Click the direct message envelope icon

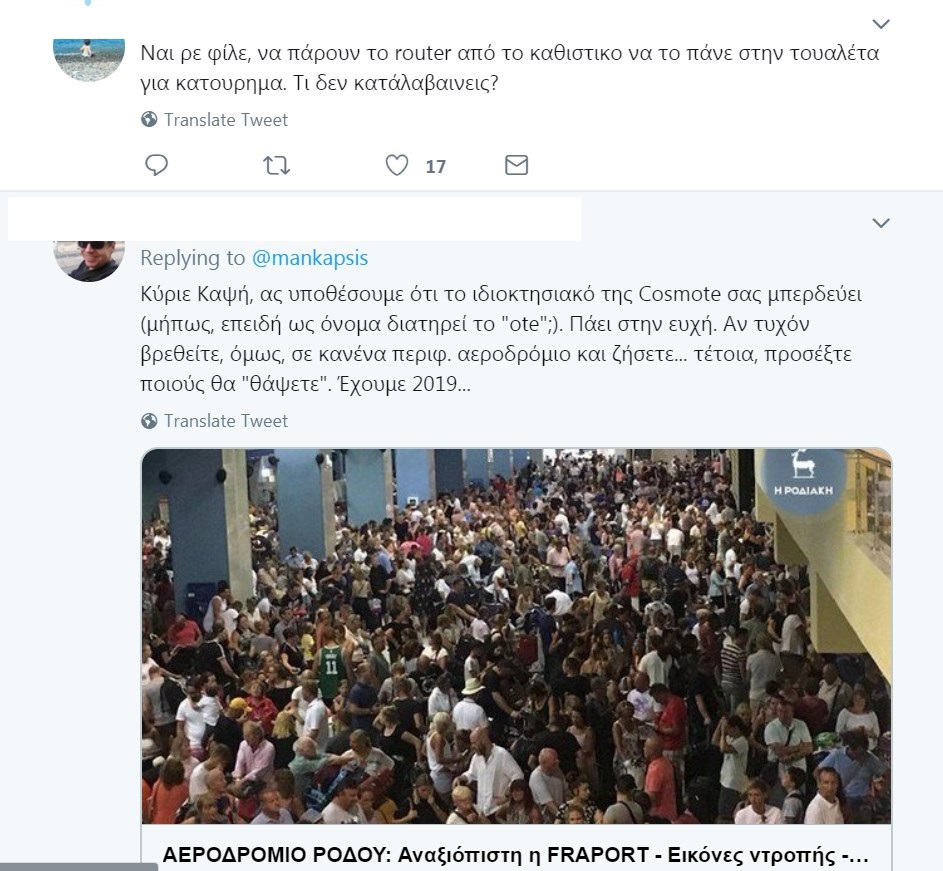point(516,165)
